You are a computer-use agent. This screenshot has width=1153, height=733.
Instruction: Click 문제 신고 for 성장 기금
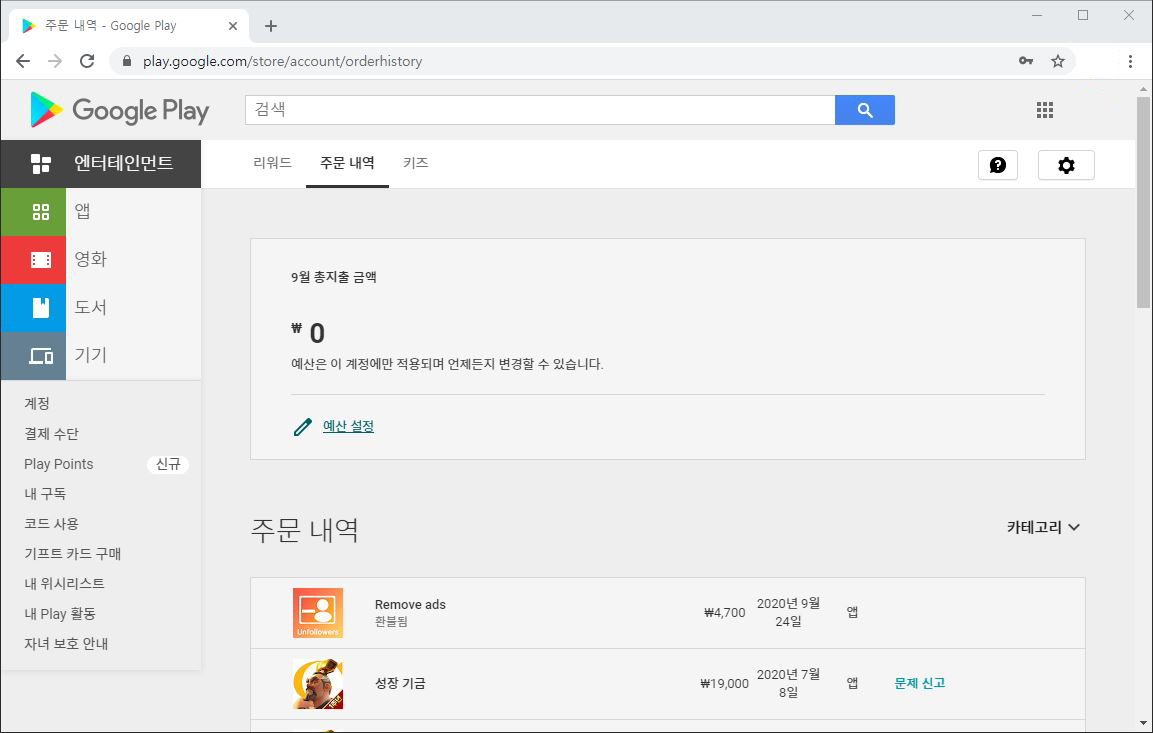tap(920, 684)
